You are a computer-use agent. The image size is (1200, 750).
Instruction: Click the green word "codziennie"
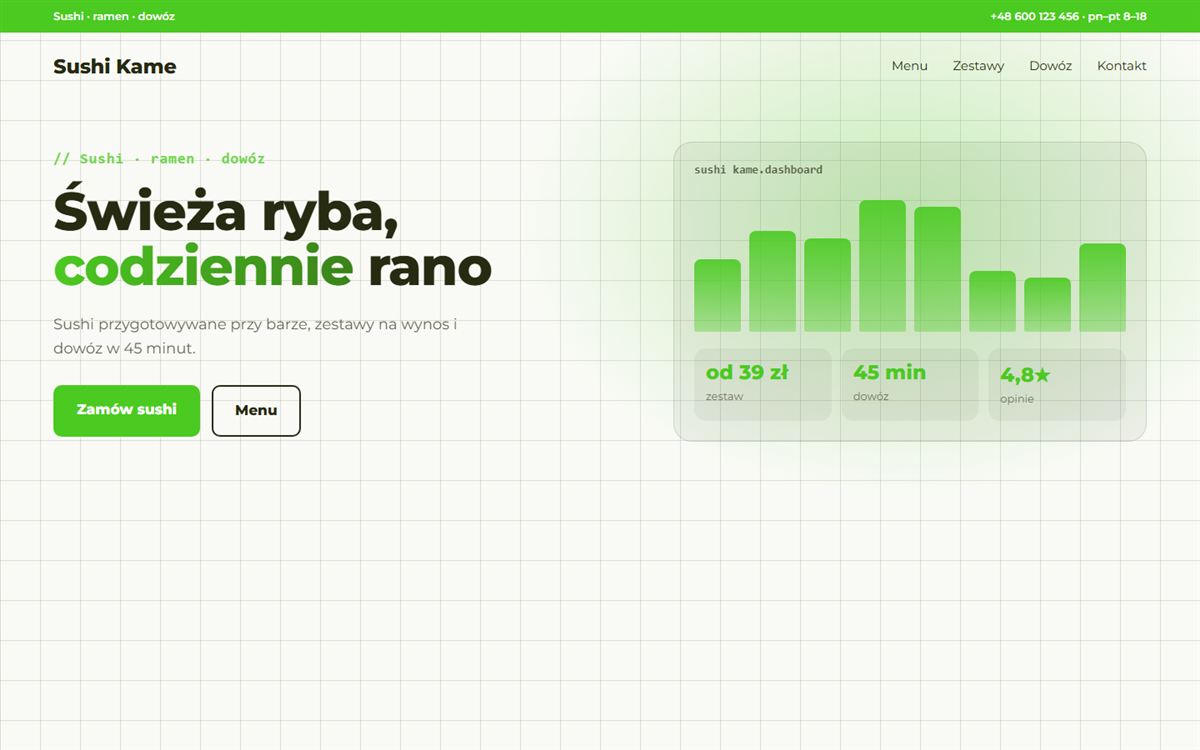point(203,267)
